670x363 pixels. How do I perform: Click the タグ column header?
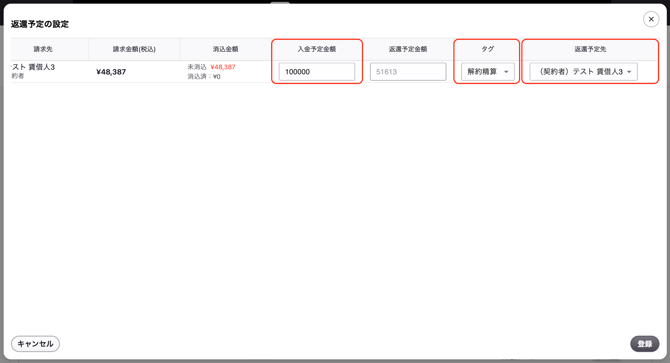point(488,49)
